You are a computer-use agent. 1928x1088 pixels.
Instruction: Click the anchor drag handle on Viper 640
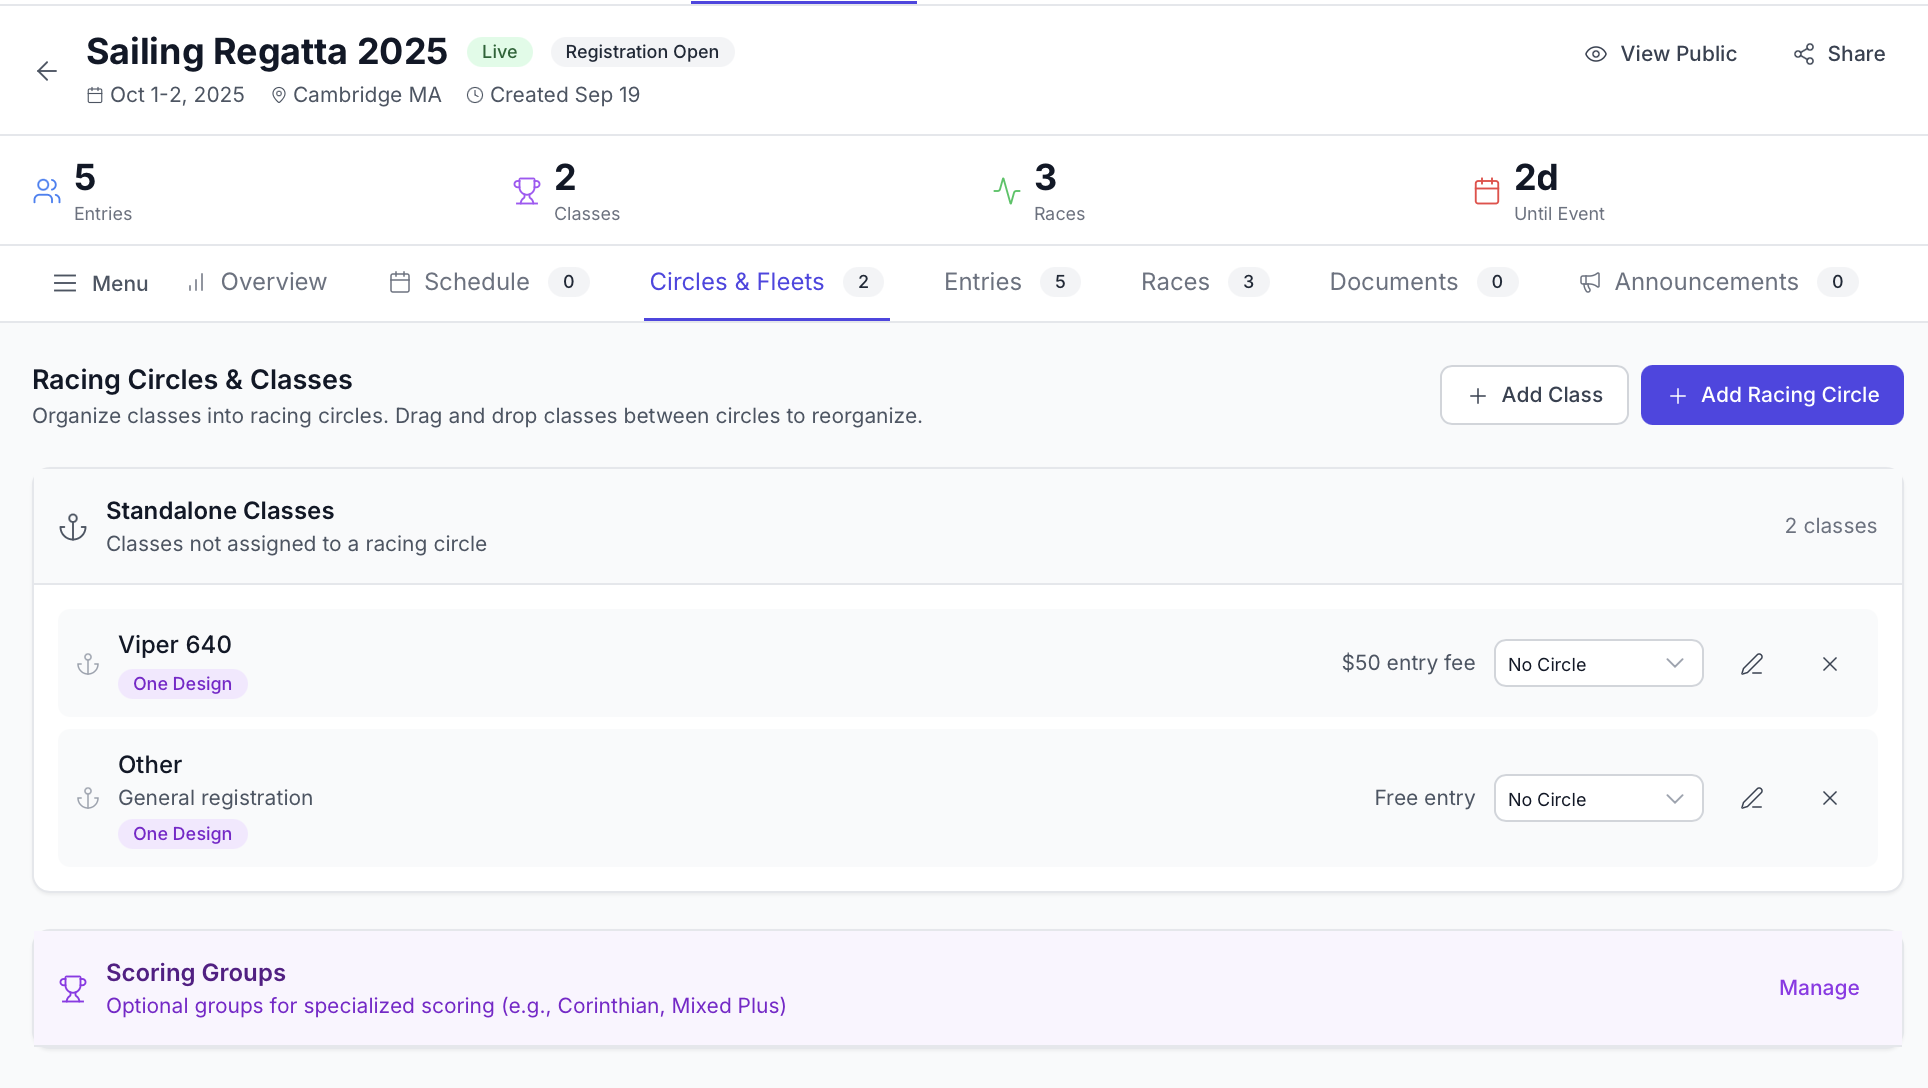pos(88,664)
